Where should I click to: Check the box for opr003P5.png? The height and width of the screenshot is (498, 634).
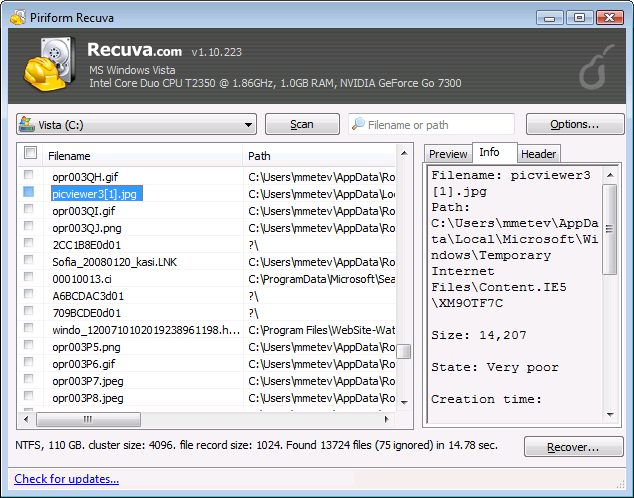[x=28, y=344]
